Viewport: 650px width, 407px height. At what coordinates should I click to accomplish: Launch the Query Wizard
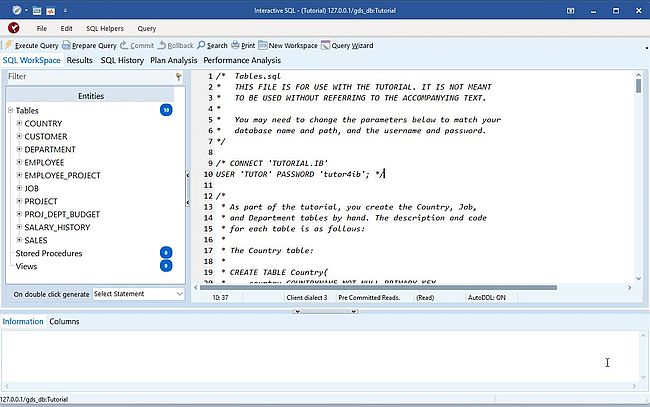(x=347, y=45)
